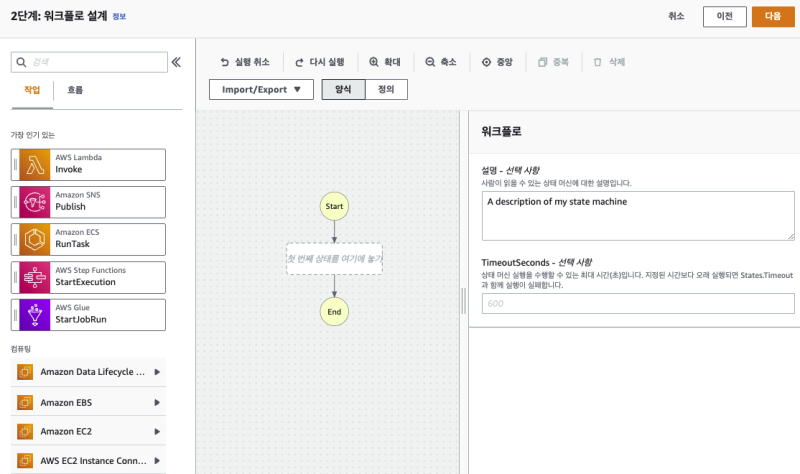Expand AWS EC2 Instance Connect group

click(157, 461)
